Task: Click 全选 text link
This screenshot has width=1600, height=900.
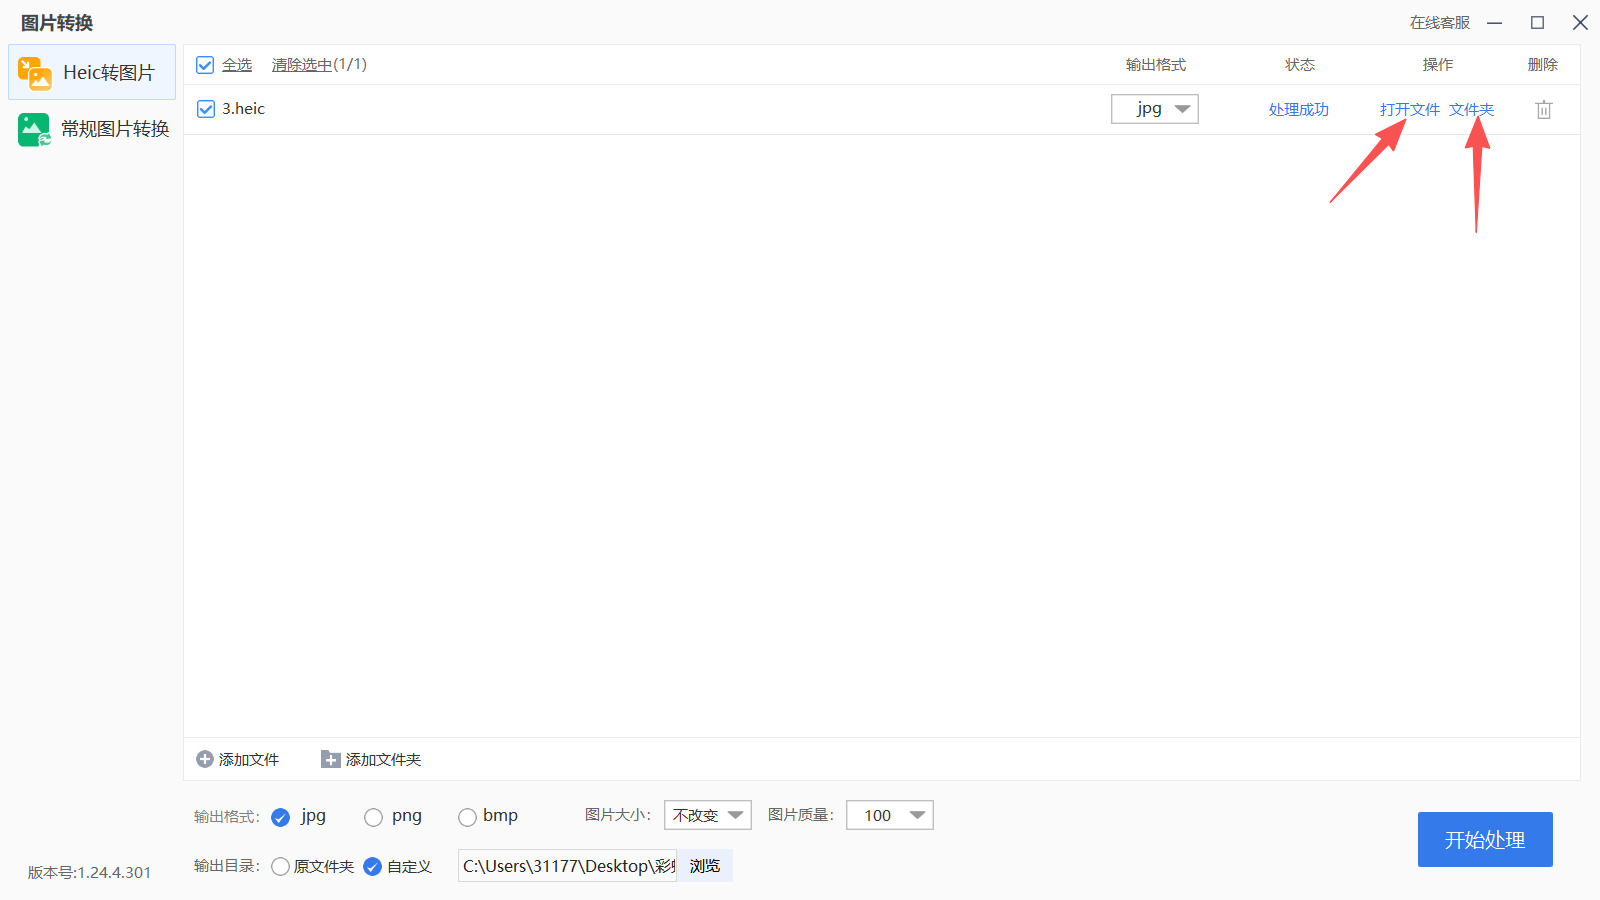Action: (237, 65)
